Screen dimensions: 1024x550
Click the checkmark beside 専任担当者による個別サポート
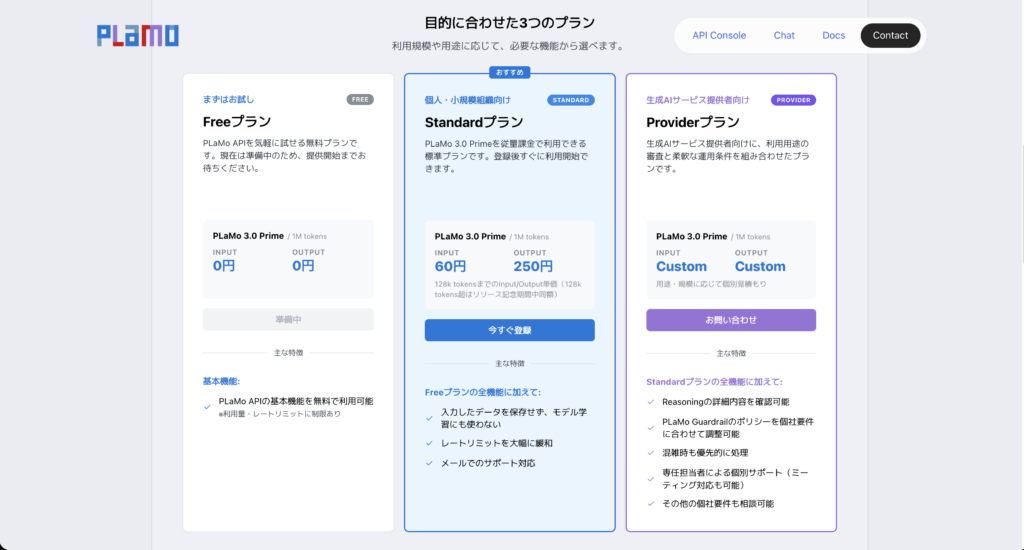point(650,479)
